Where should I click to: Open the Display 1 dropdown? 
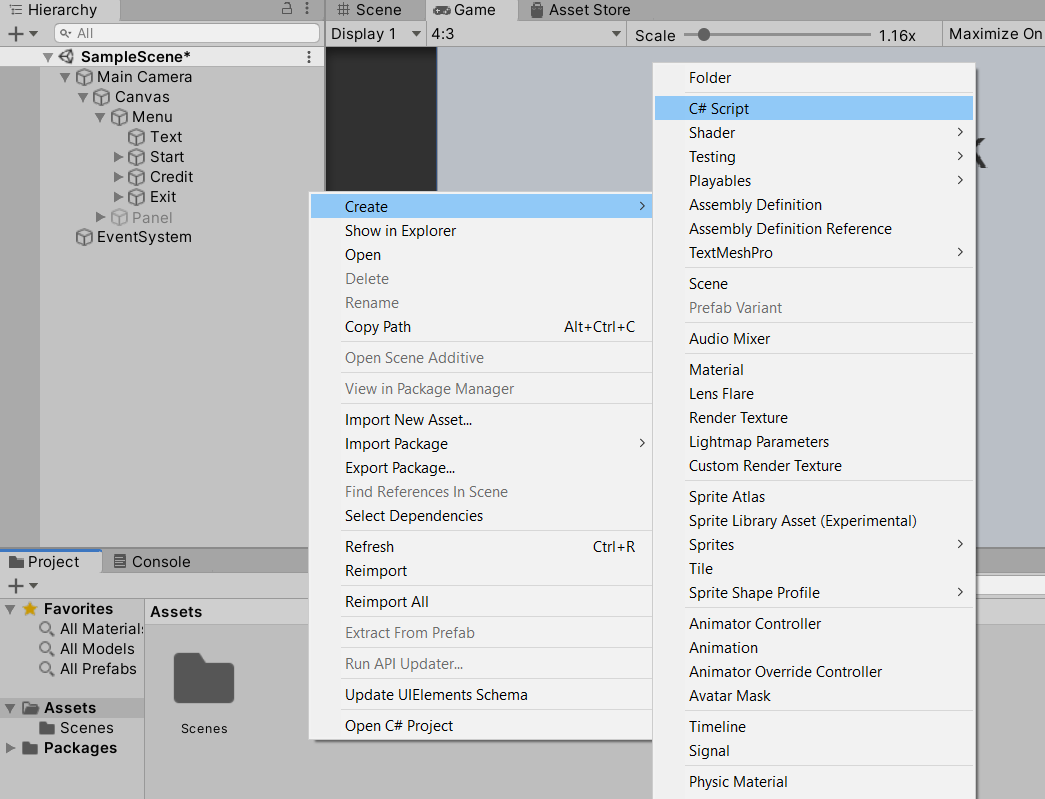[374, 34]
